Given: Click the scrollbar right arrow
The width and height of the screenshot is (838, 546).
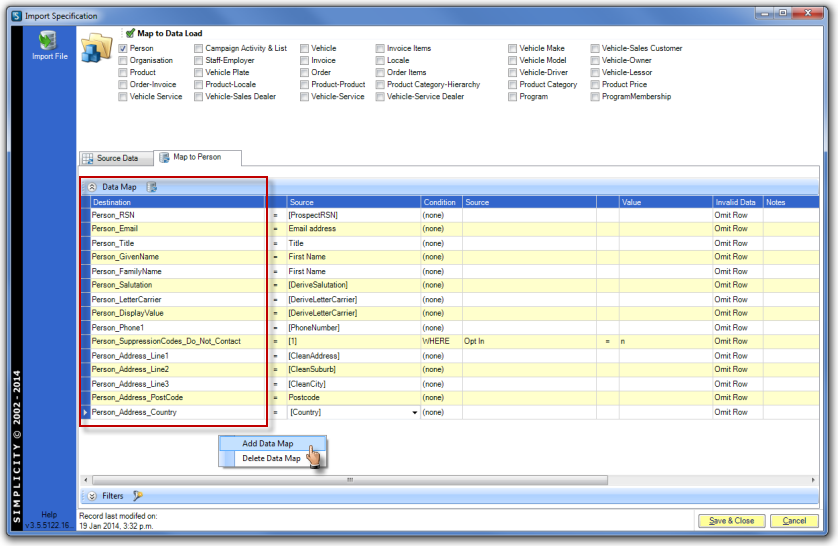Looking at the screenshot, I should point(813,480).
